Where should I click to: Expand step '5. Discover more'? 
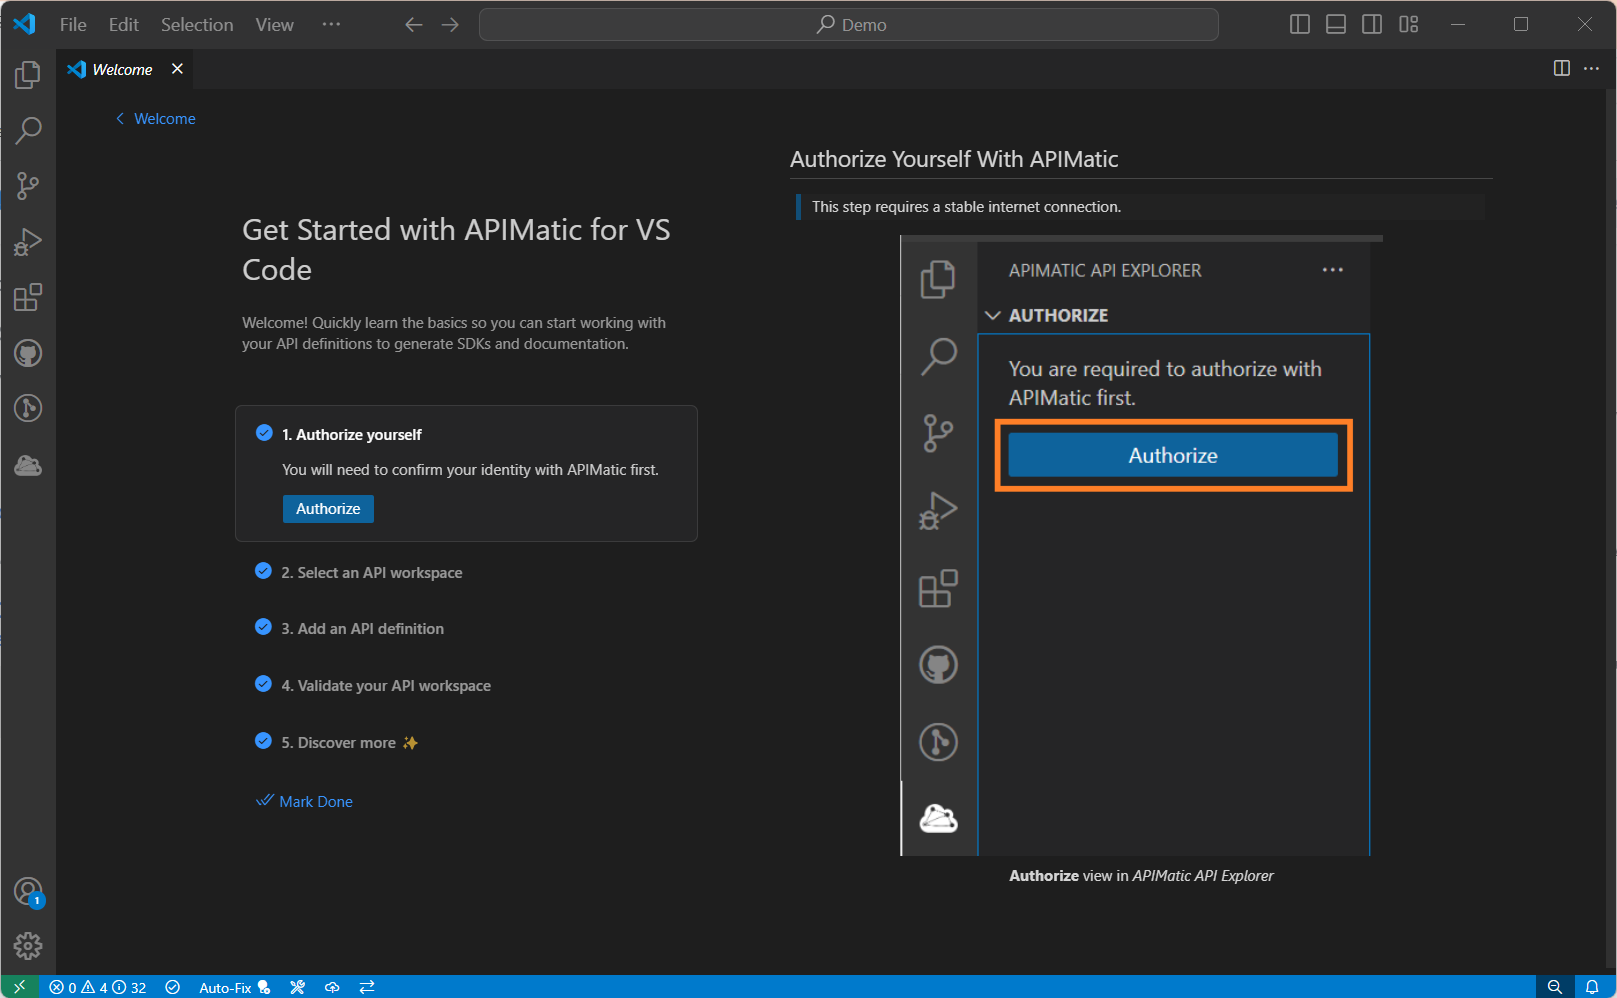pyautogui.click(x=350, y=743)
